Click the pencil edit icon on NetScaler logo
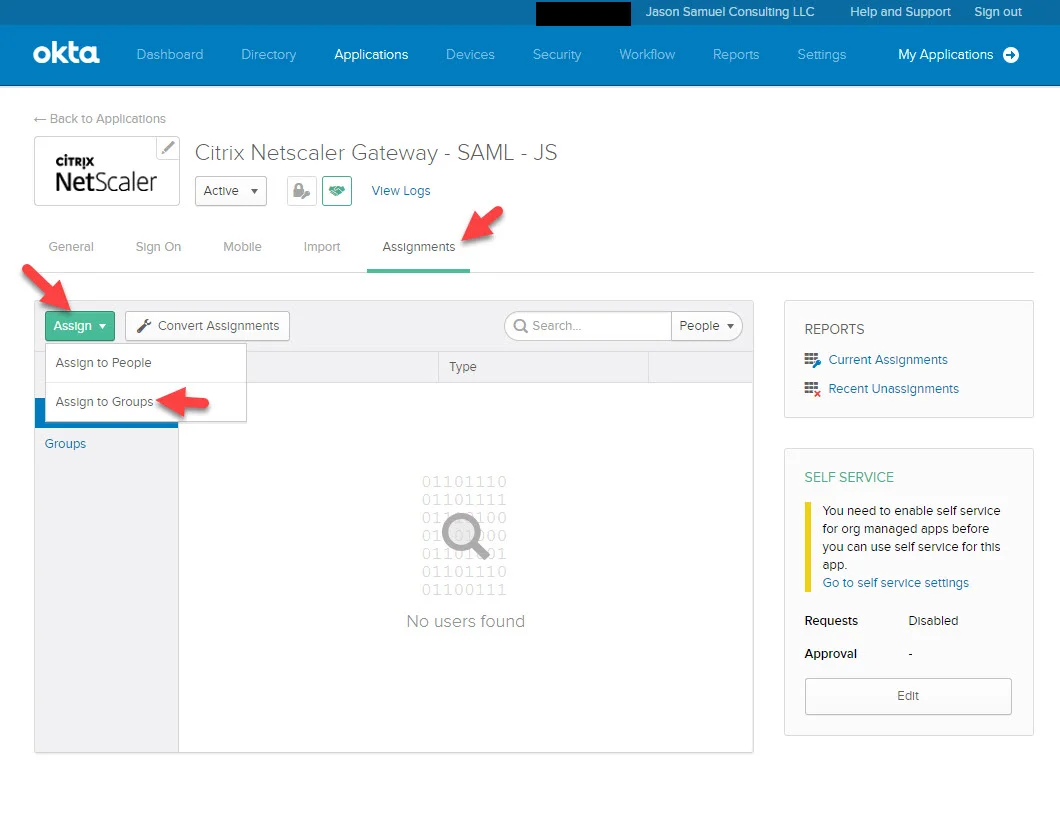The height and width of the screenshot is (818, 1060). (x=168, y=147)
